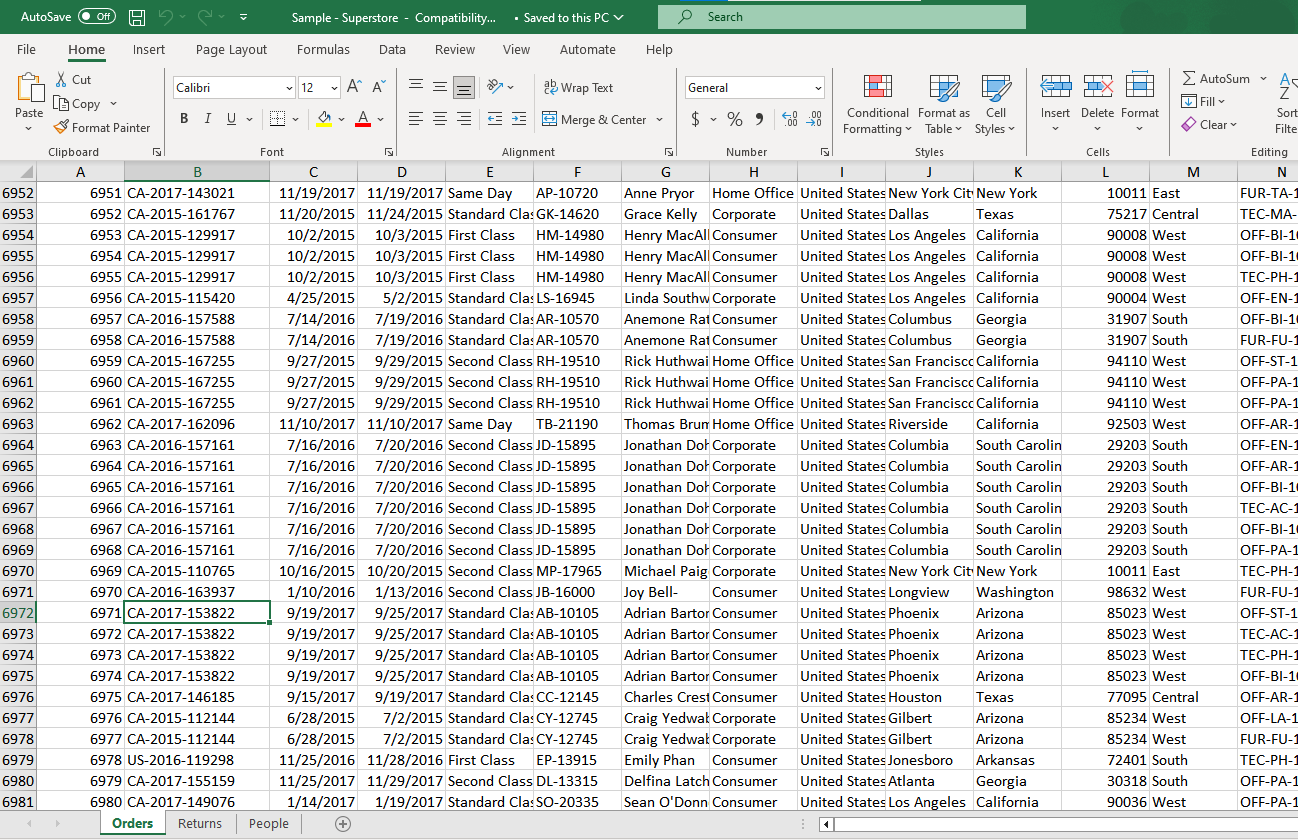Add a new sheet with plus icon
Image resolution: width=1298 pixels, height=840 pixels.
point(343,824)
